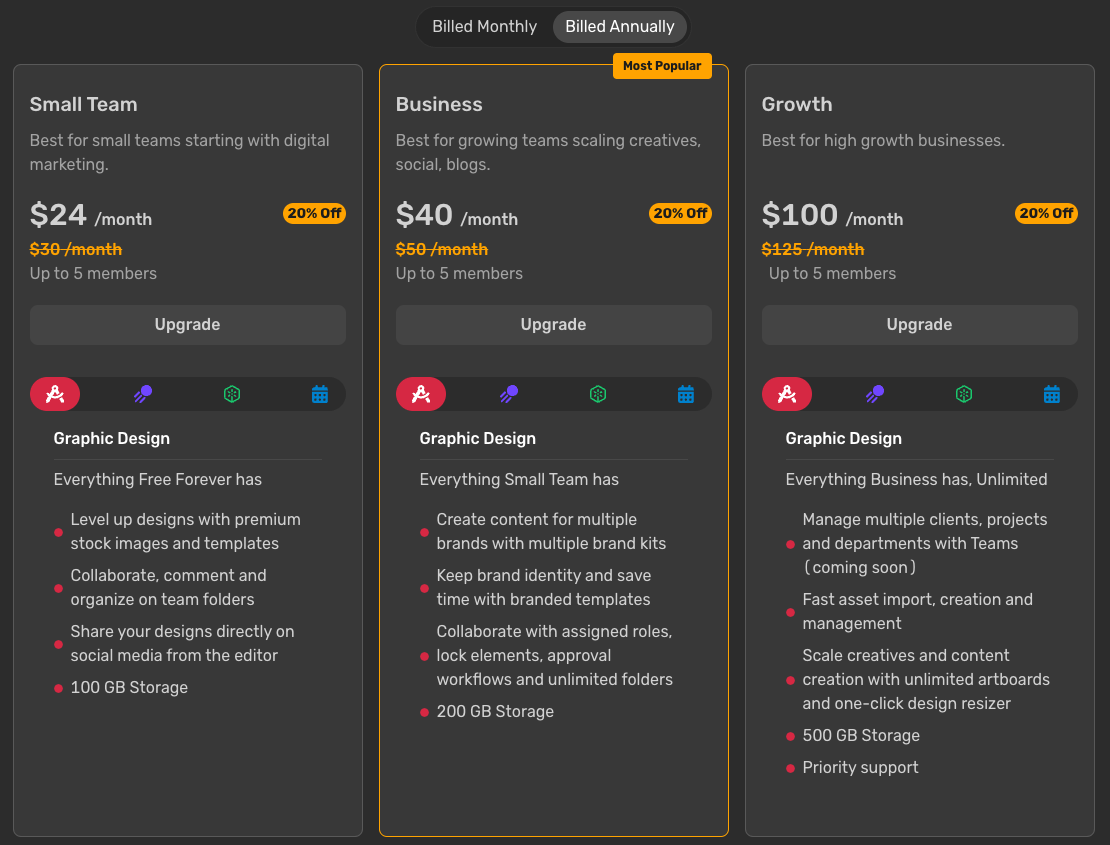The height and width of the screenshot is (845, 1110).
Task: Select the Graphic Design icon on Small Team
Action: (55, 394)
